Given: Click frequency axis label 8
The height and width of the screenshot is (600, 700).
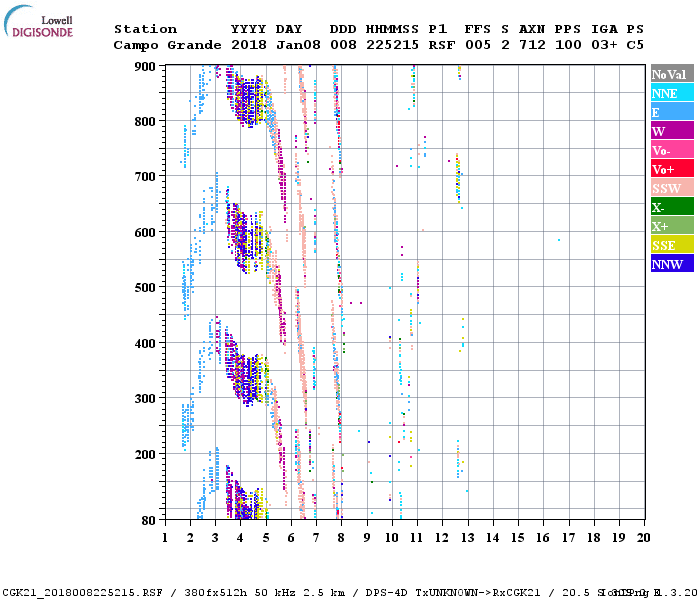Looking at the screenshot, I should [x=341, y=538].
